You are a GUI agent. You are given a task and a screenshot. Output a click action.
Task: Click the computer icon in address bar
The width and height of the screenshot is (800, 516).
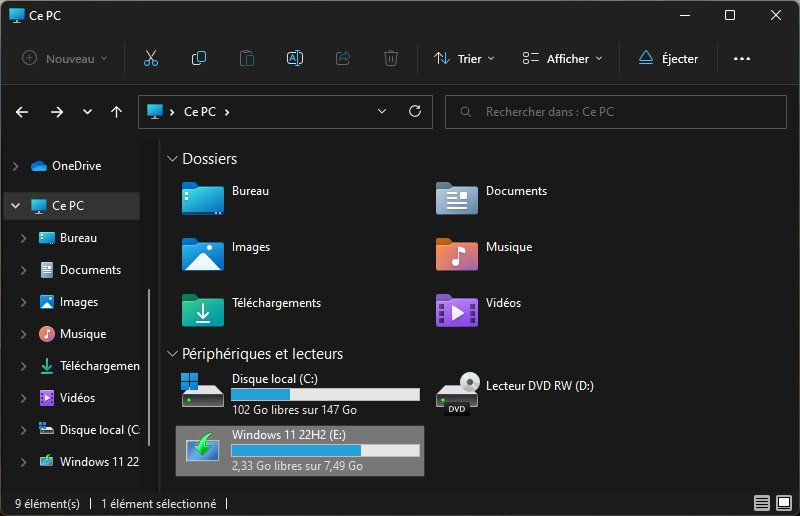pos(155,111)
